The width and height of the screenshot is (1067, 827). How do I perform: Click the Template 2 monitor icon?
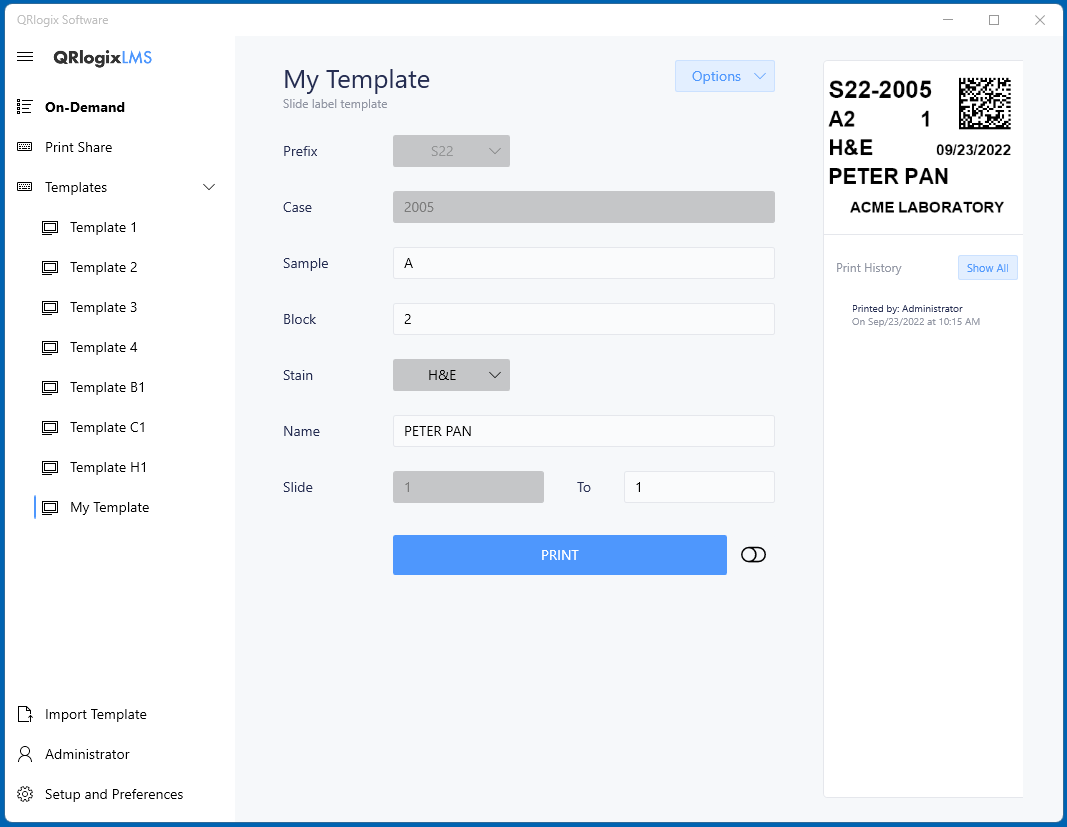click(x=50, y=267)
